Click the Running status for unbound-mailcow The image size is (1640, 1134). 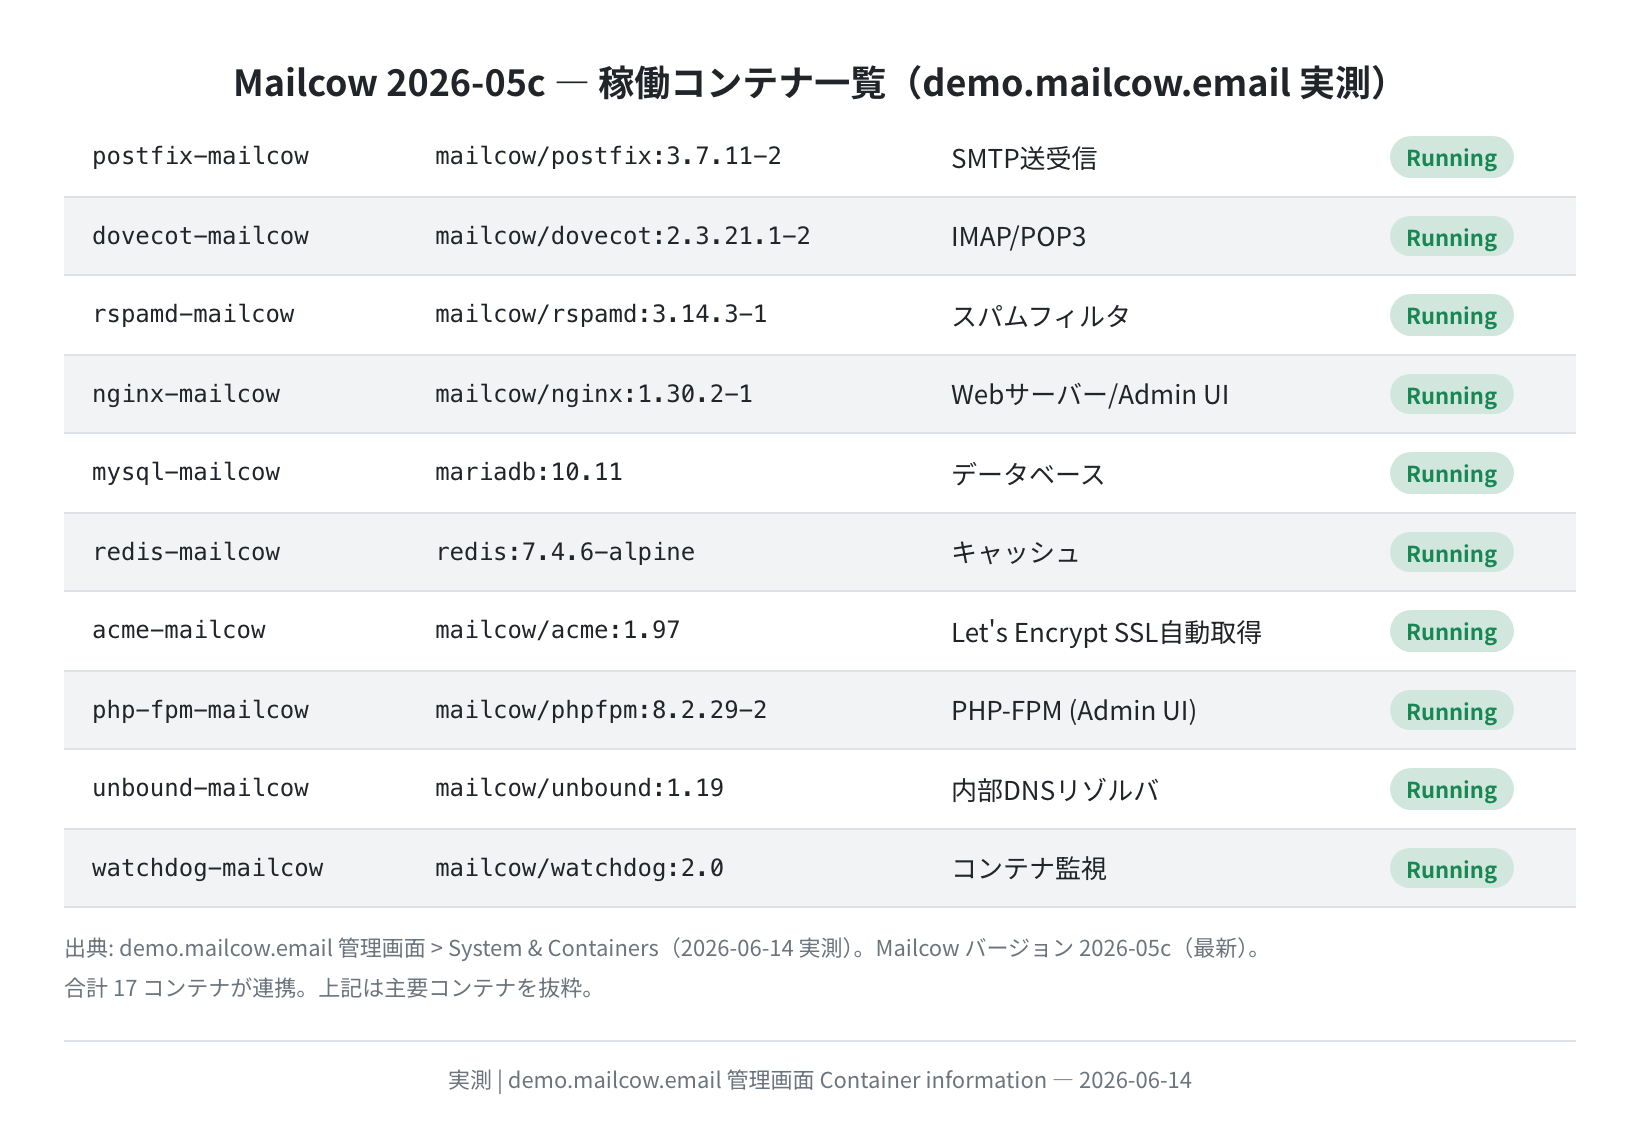pos(1451,789)
